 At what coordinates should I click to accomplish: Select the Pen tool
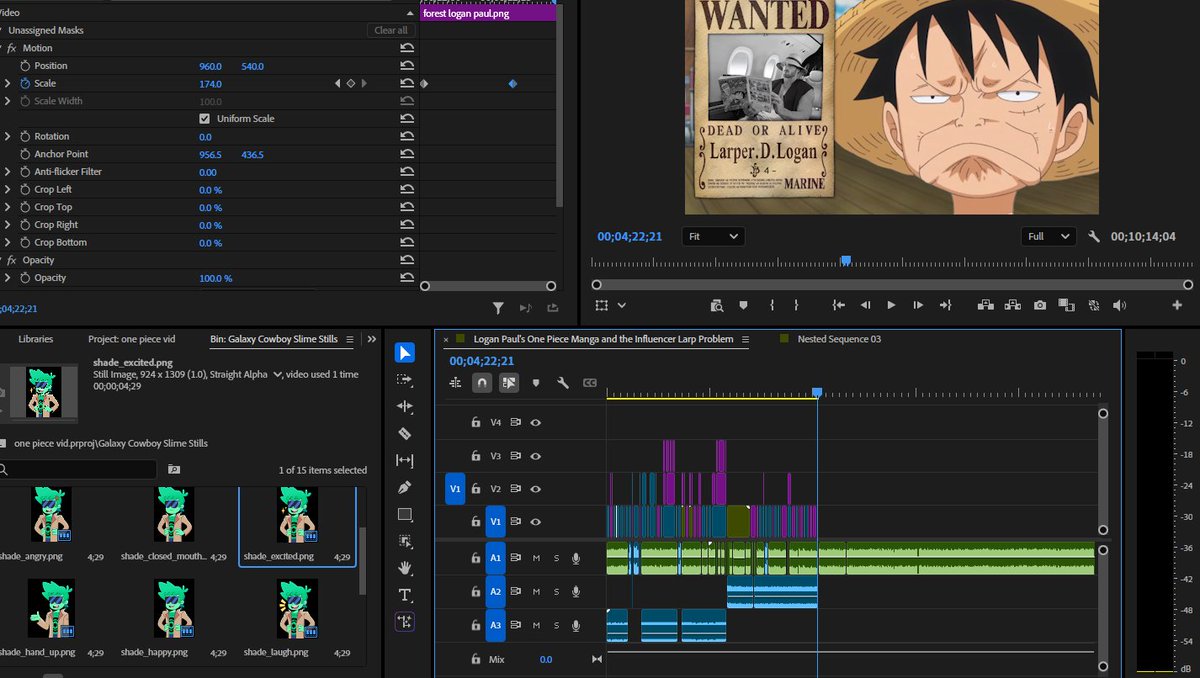pos(404,488)
